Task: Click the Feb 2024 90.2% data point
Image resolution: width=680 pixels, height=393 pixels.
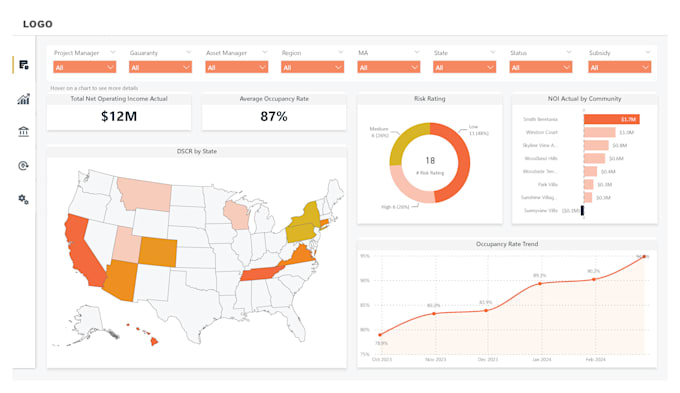Action: coord(594,279)
